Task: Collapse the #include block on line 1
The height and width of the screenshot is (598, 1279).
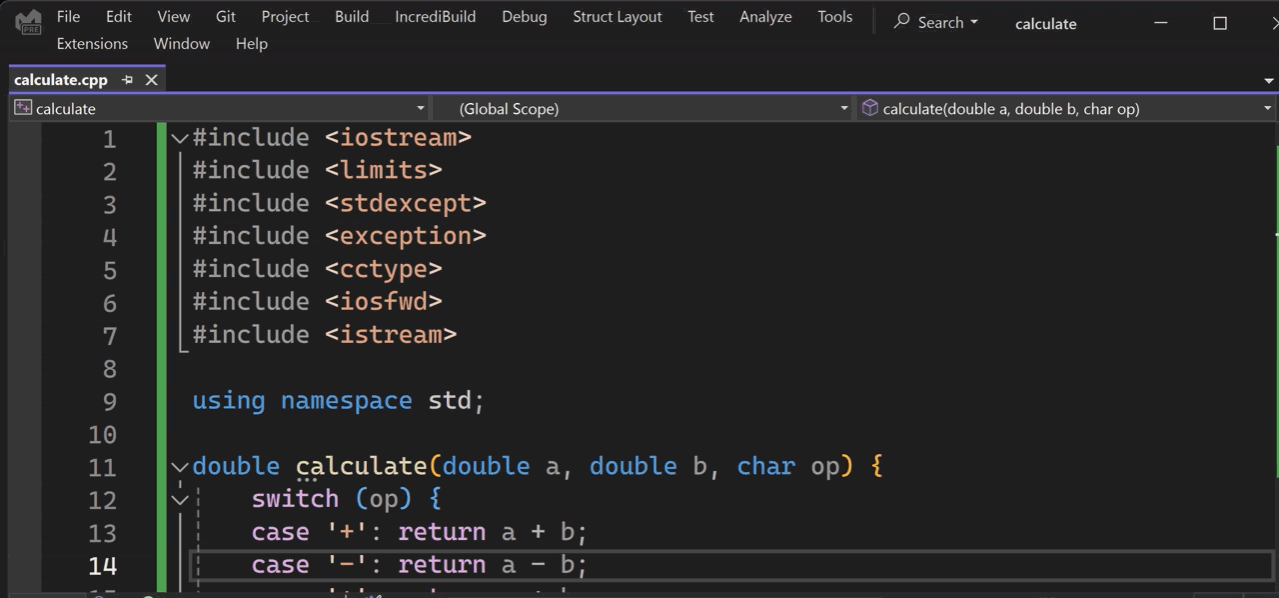Action: tap(180, 138)
